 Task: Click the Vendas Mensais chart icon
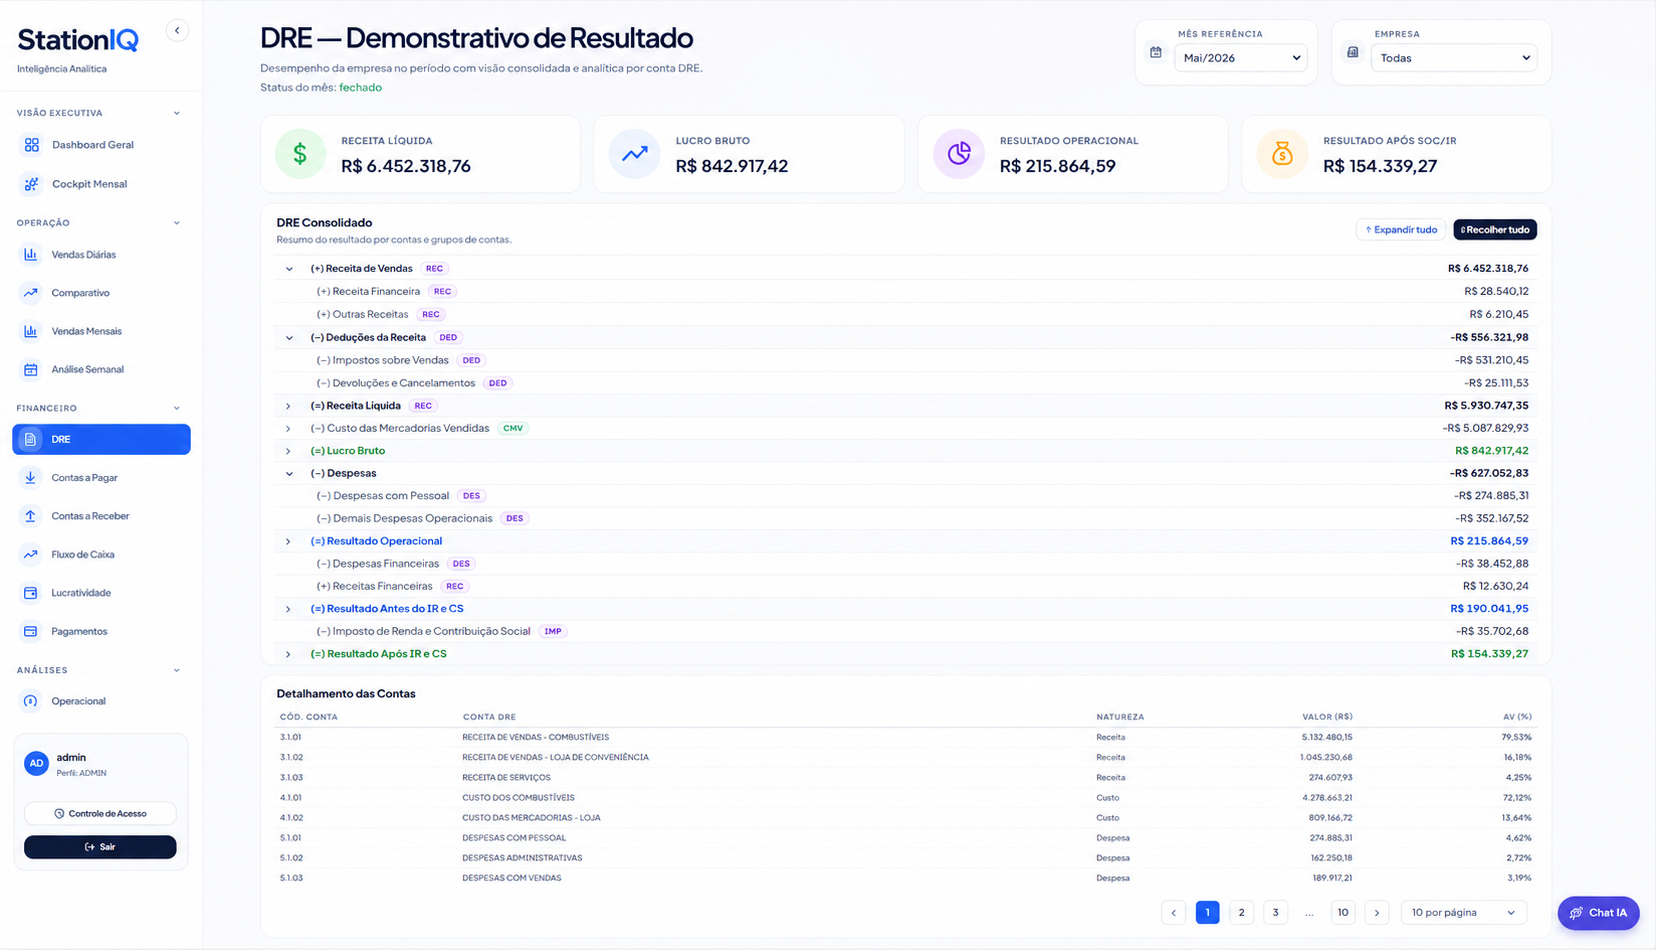(31, 331)
